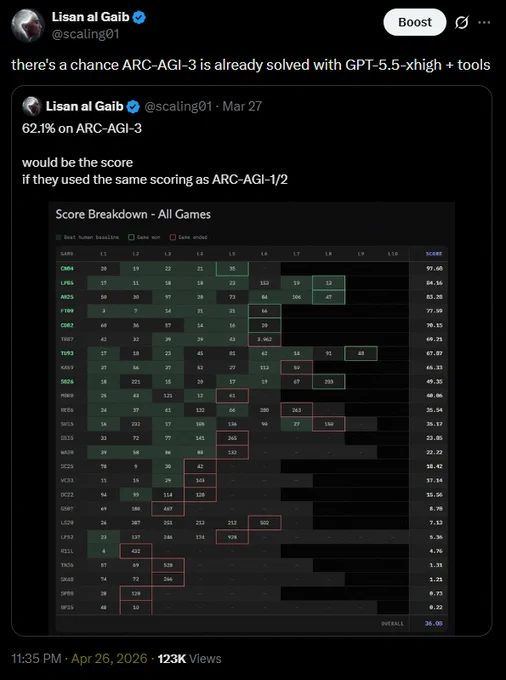The width and height of the screenshot is (506, 680).
Task: Select the CN04 game row label
Action: pyautogui.click(x=67, y=268)
